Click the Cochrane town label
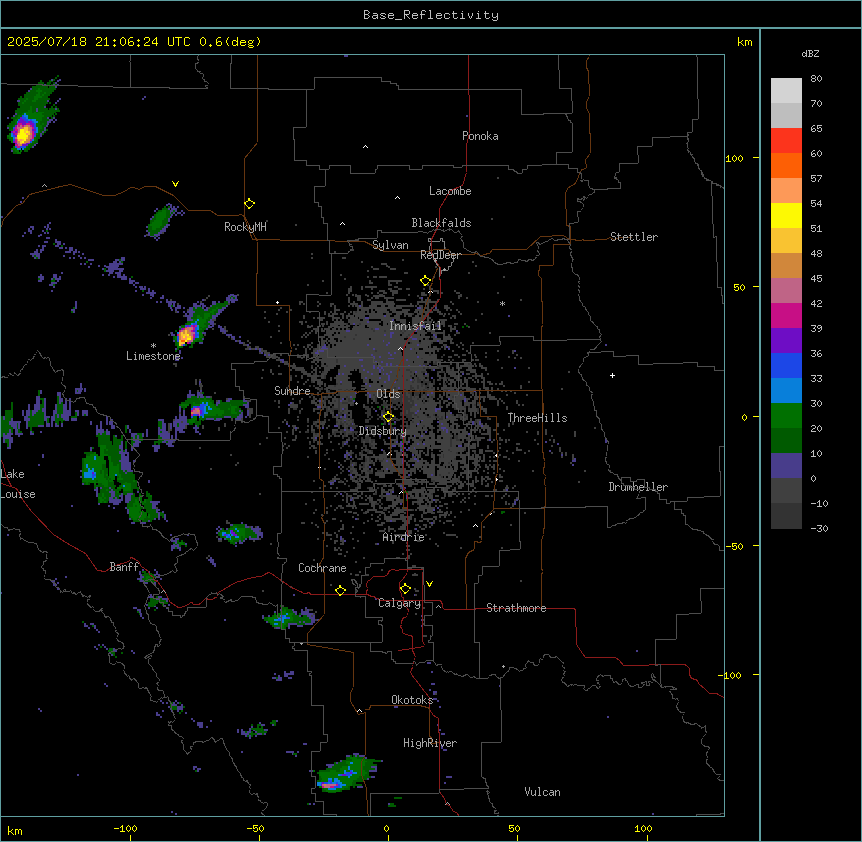 (x=322, y=568)
